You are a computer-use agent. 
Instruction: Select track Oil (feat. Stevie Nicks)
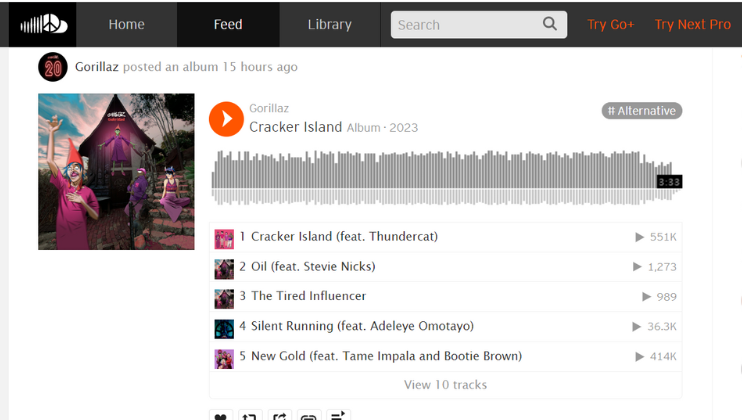click(x=445, y=267)
